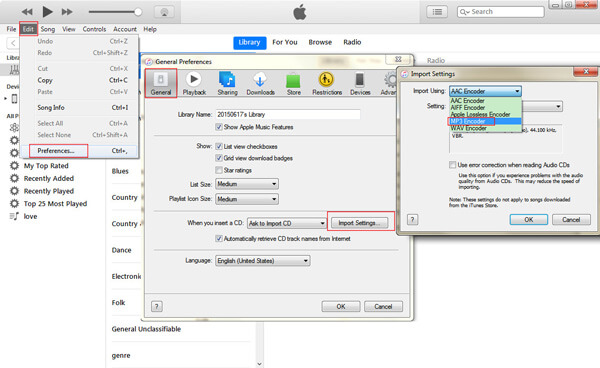Open the General preferences pane icon

(x=161, y=83)
